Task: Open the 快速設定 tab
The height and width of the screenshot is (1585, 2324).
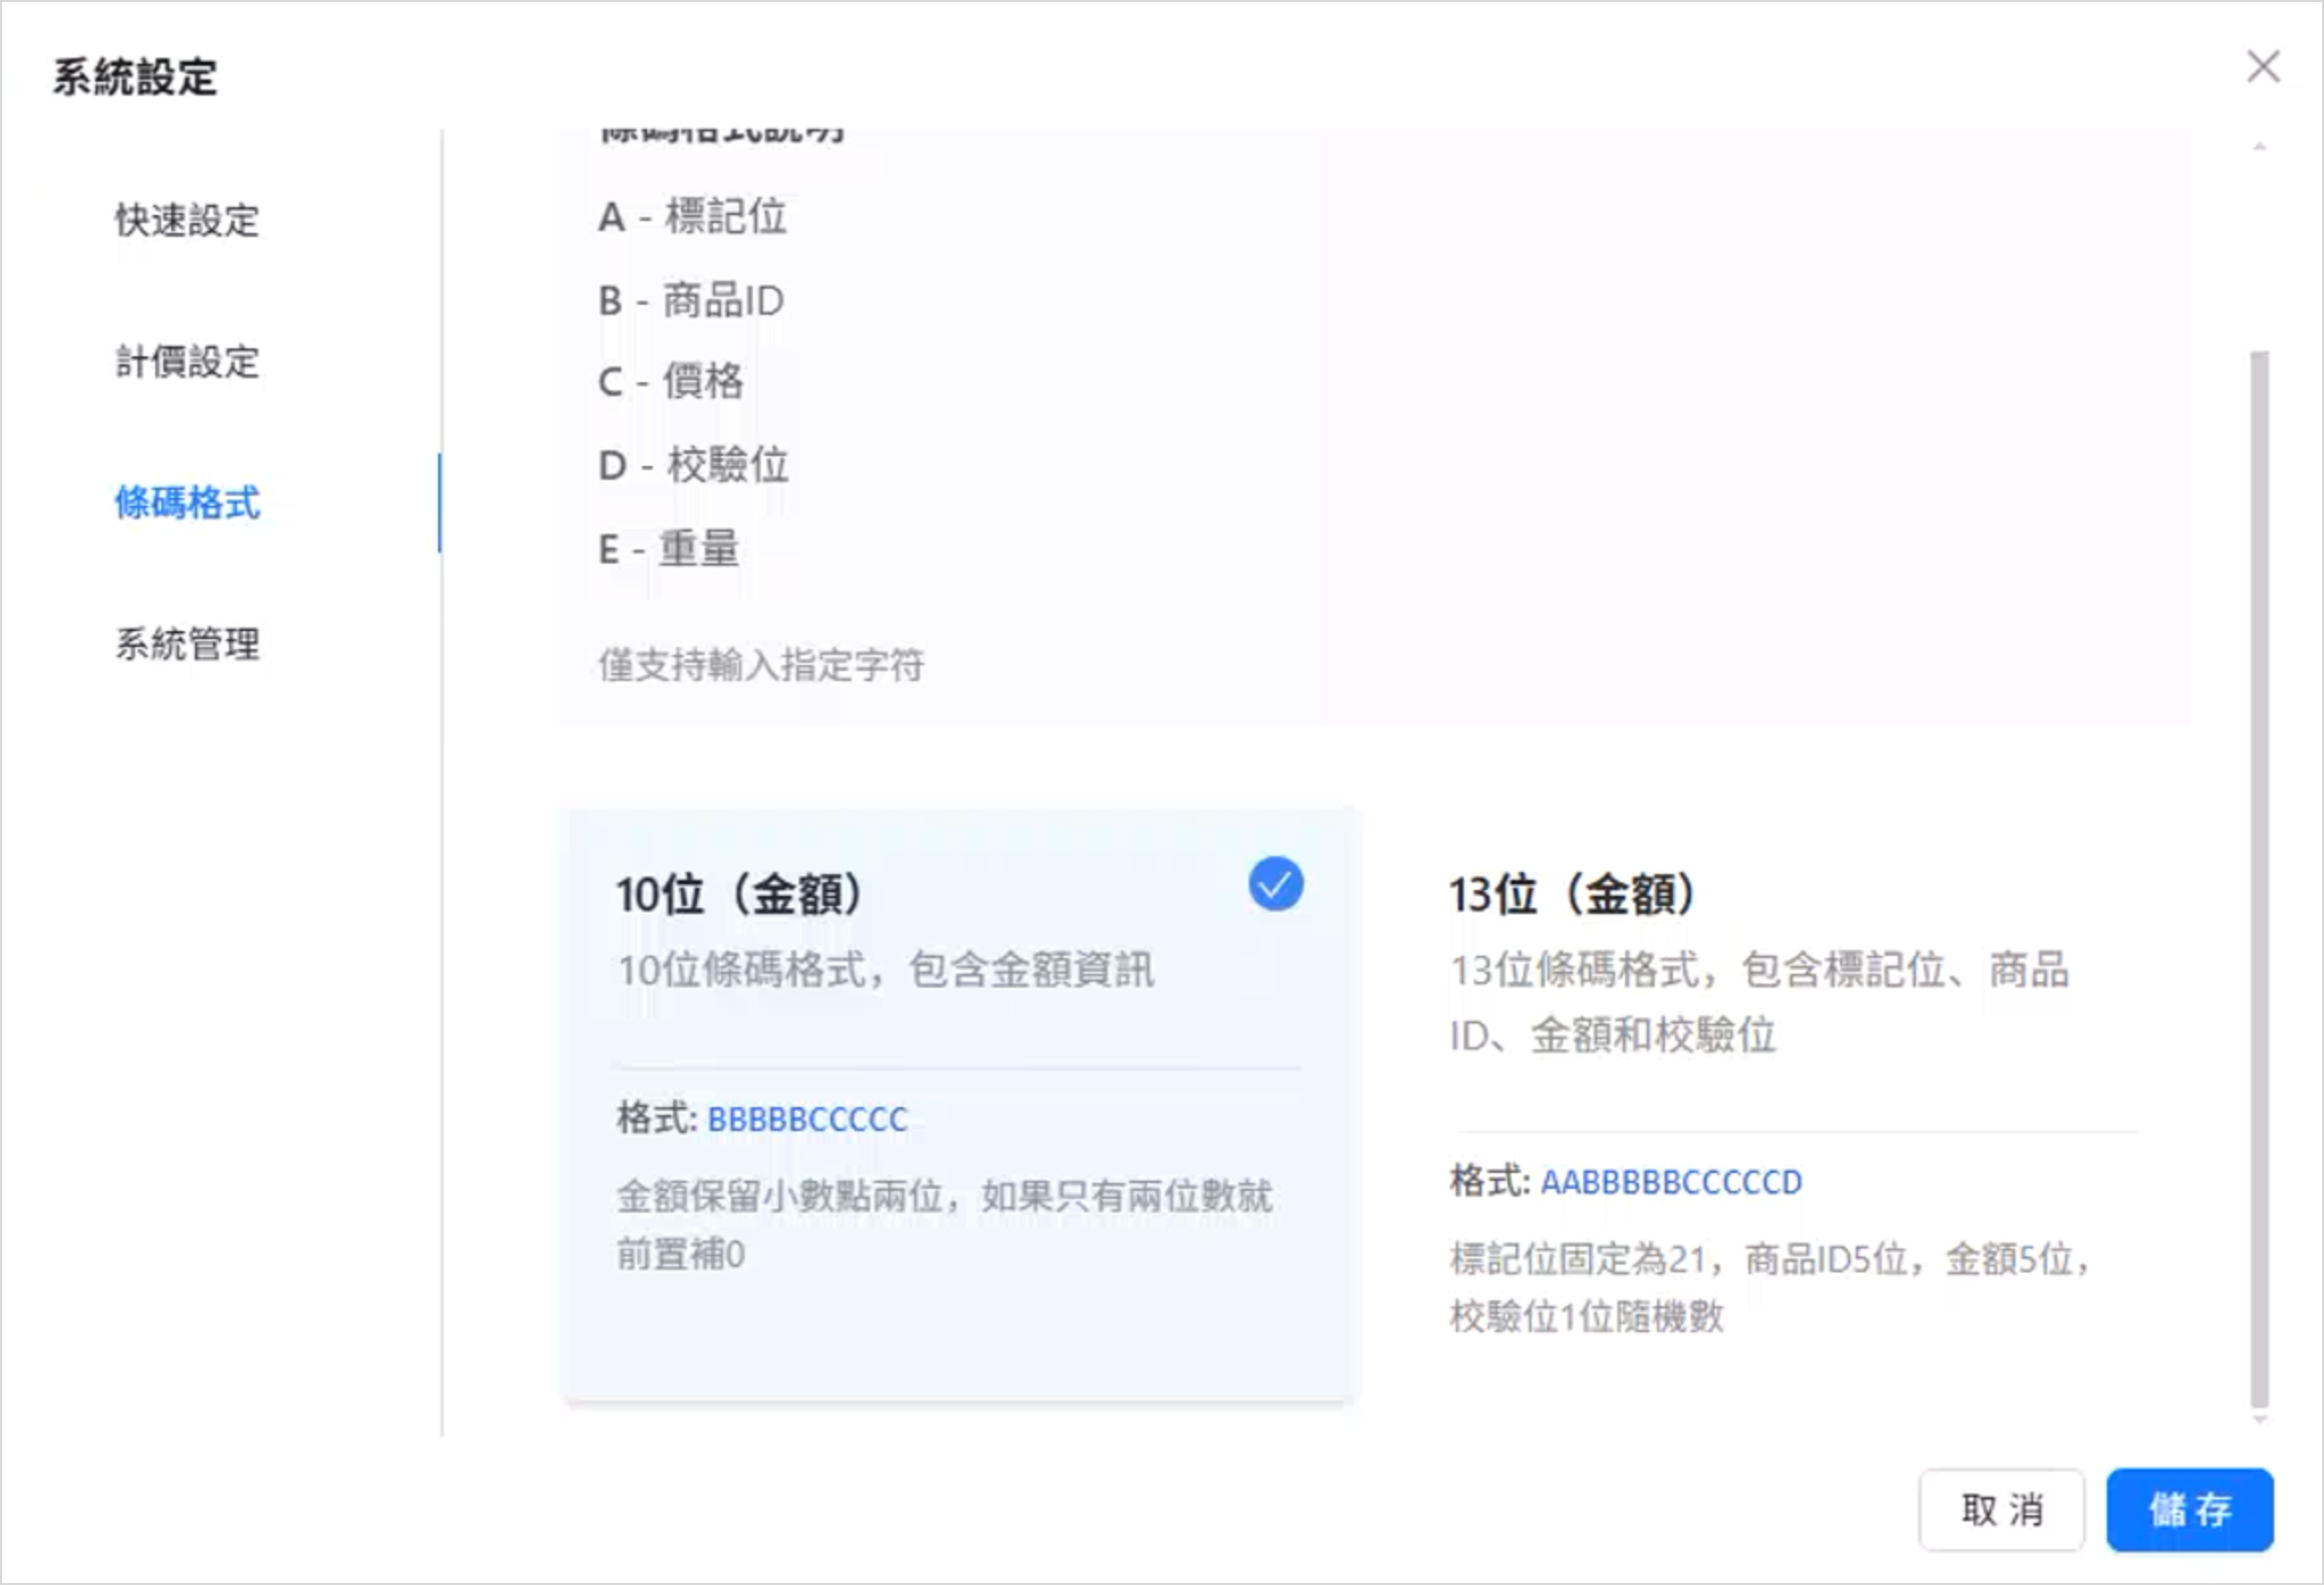Action: point(187,220)
